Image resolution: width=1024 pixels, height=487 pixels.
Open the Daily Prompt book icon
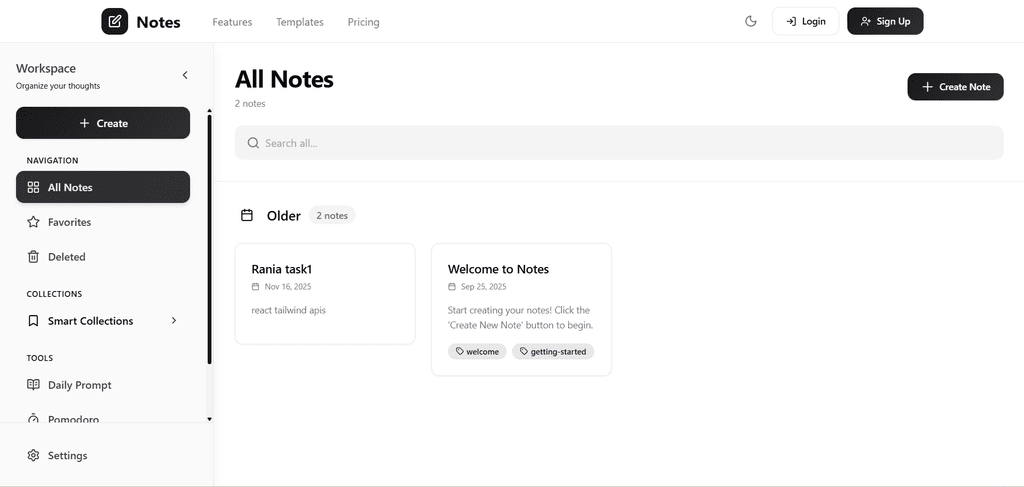click(33, 385)
